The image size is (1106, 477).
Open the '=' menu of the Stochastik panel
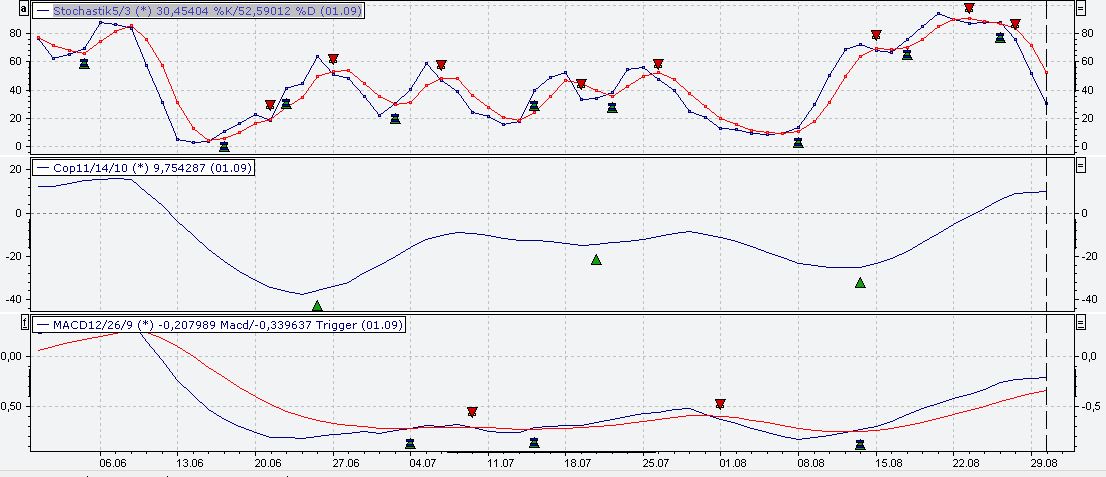click(1080, 8)
